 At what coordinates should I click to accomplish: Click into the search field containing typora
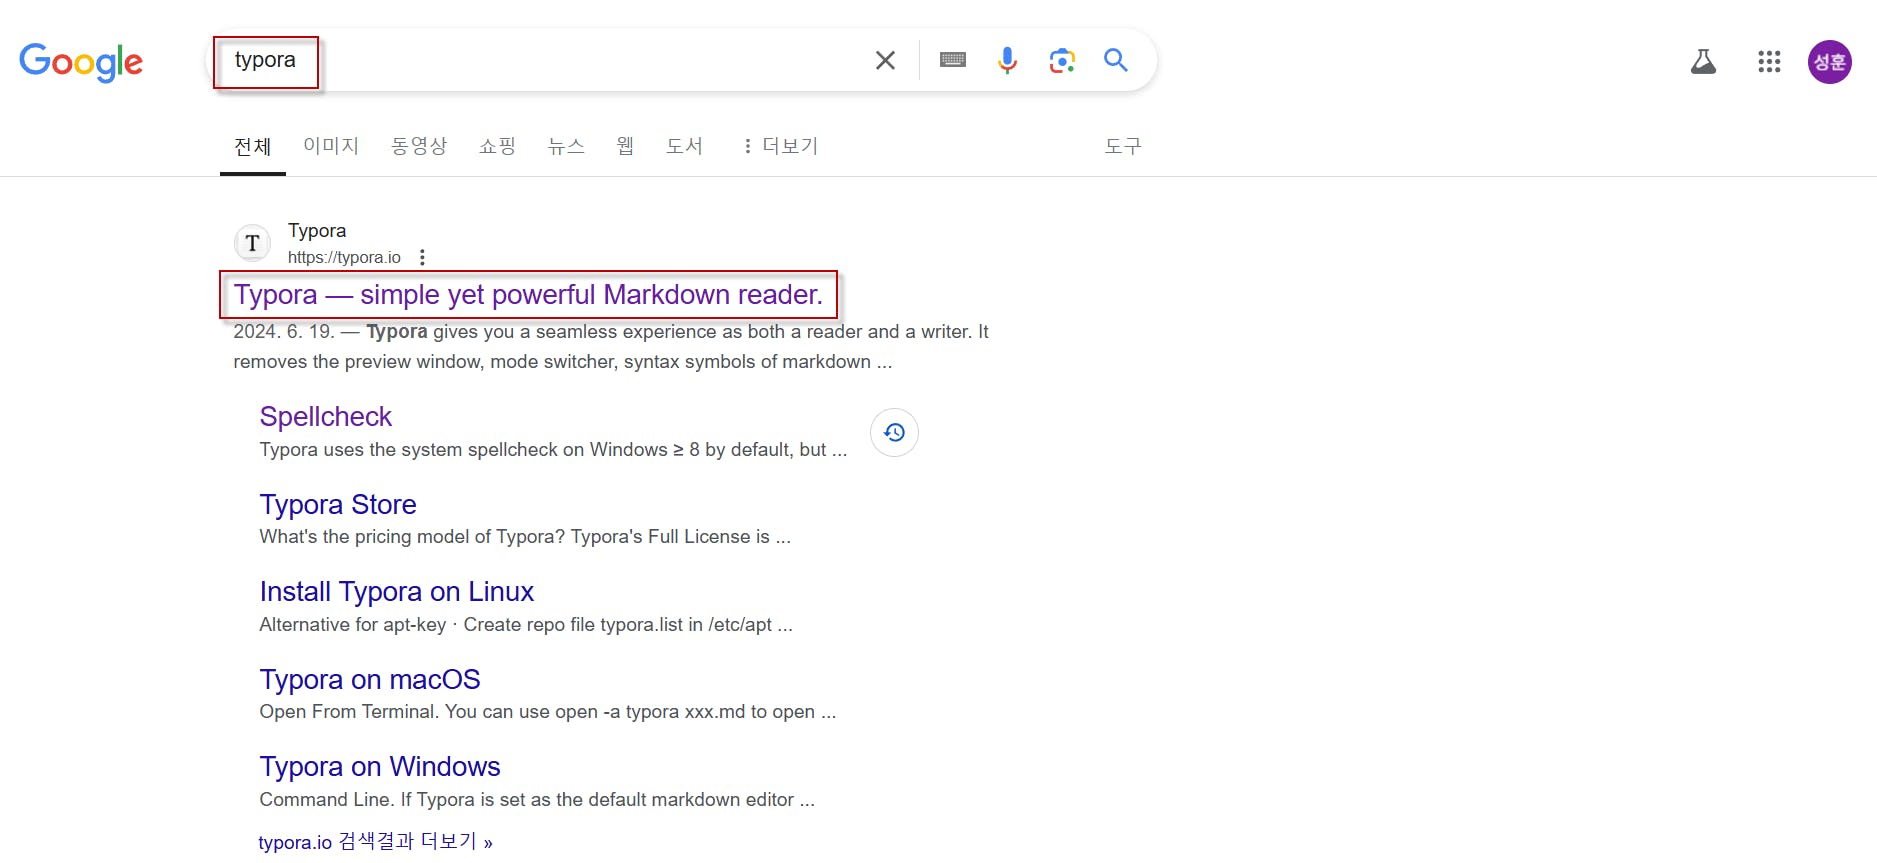click(x=540, y=60)
